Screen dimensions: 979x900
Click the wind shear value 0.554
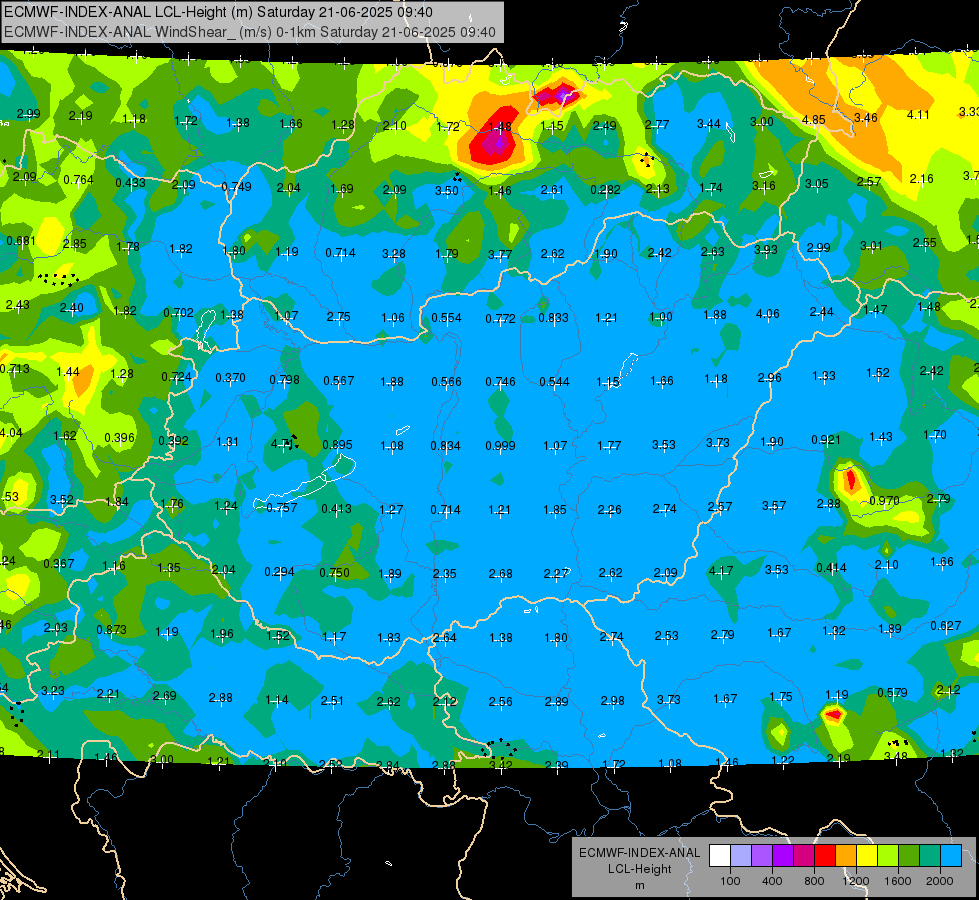pos(446,318)
